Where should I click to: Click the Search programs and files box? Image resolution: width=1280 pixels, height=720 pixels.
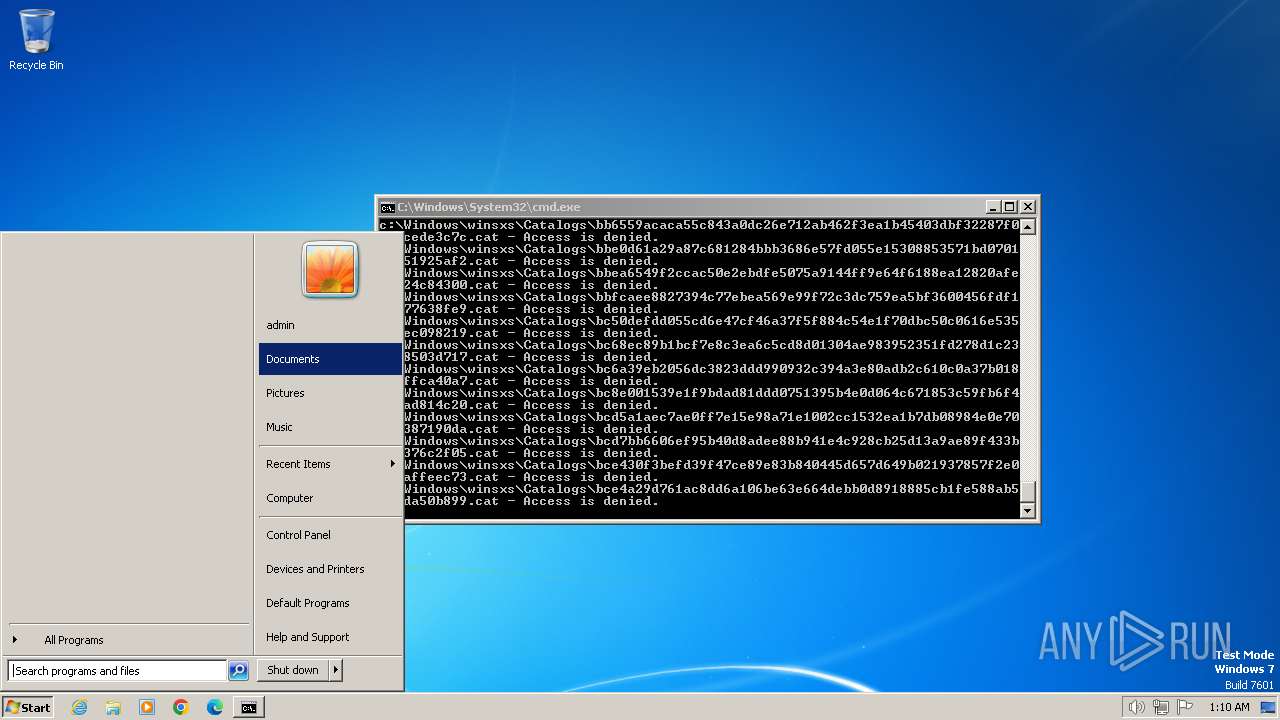point(117,671)
